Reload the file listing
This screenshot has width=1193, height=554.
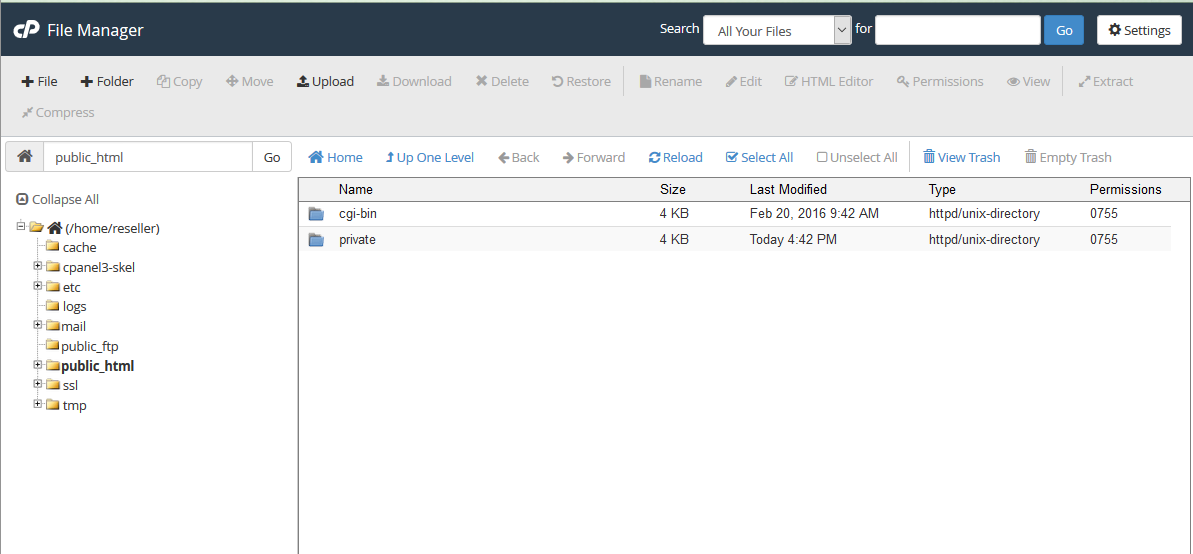click(676, 157)
